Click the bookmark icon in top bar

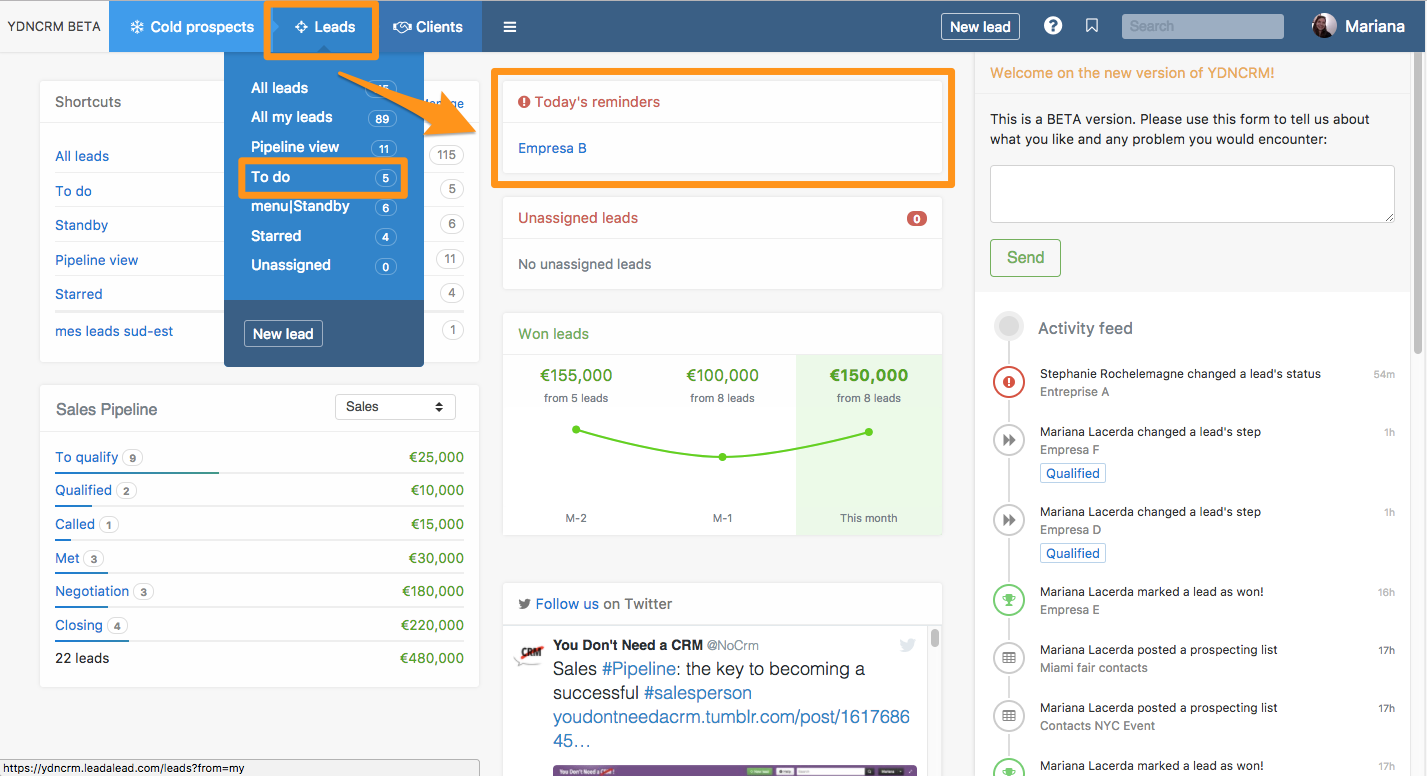click(1092, 26)
